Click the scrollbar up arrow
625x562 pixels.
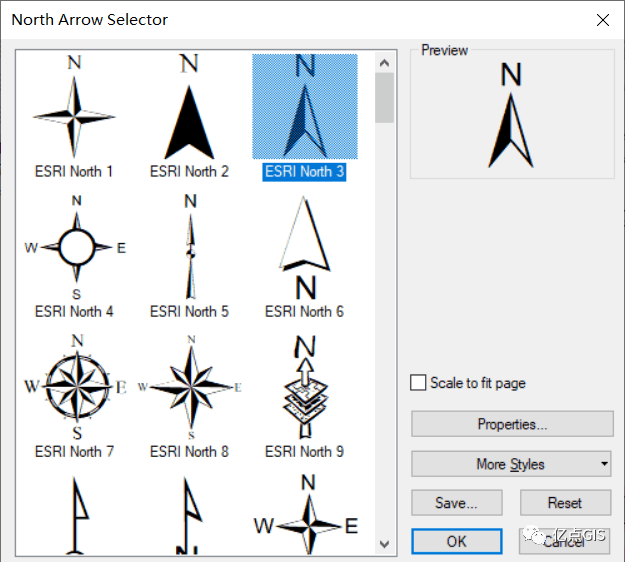point(384,63)
